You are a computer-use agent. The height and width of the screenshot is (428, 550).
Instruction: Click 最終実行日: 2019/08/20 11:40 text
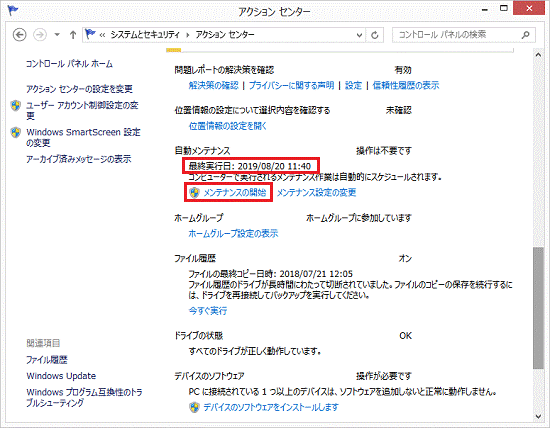[x=250, y=166]
